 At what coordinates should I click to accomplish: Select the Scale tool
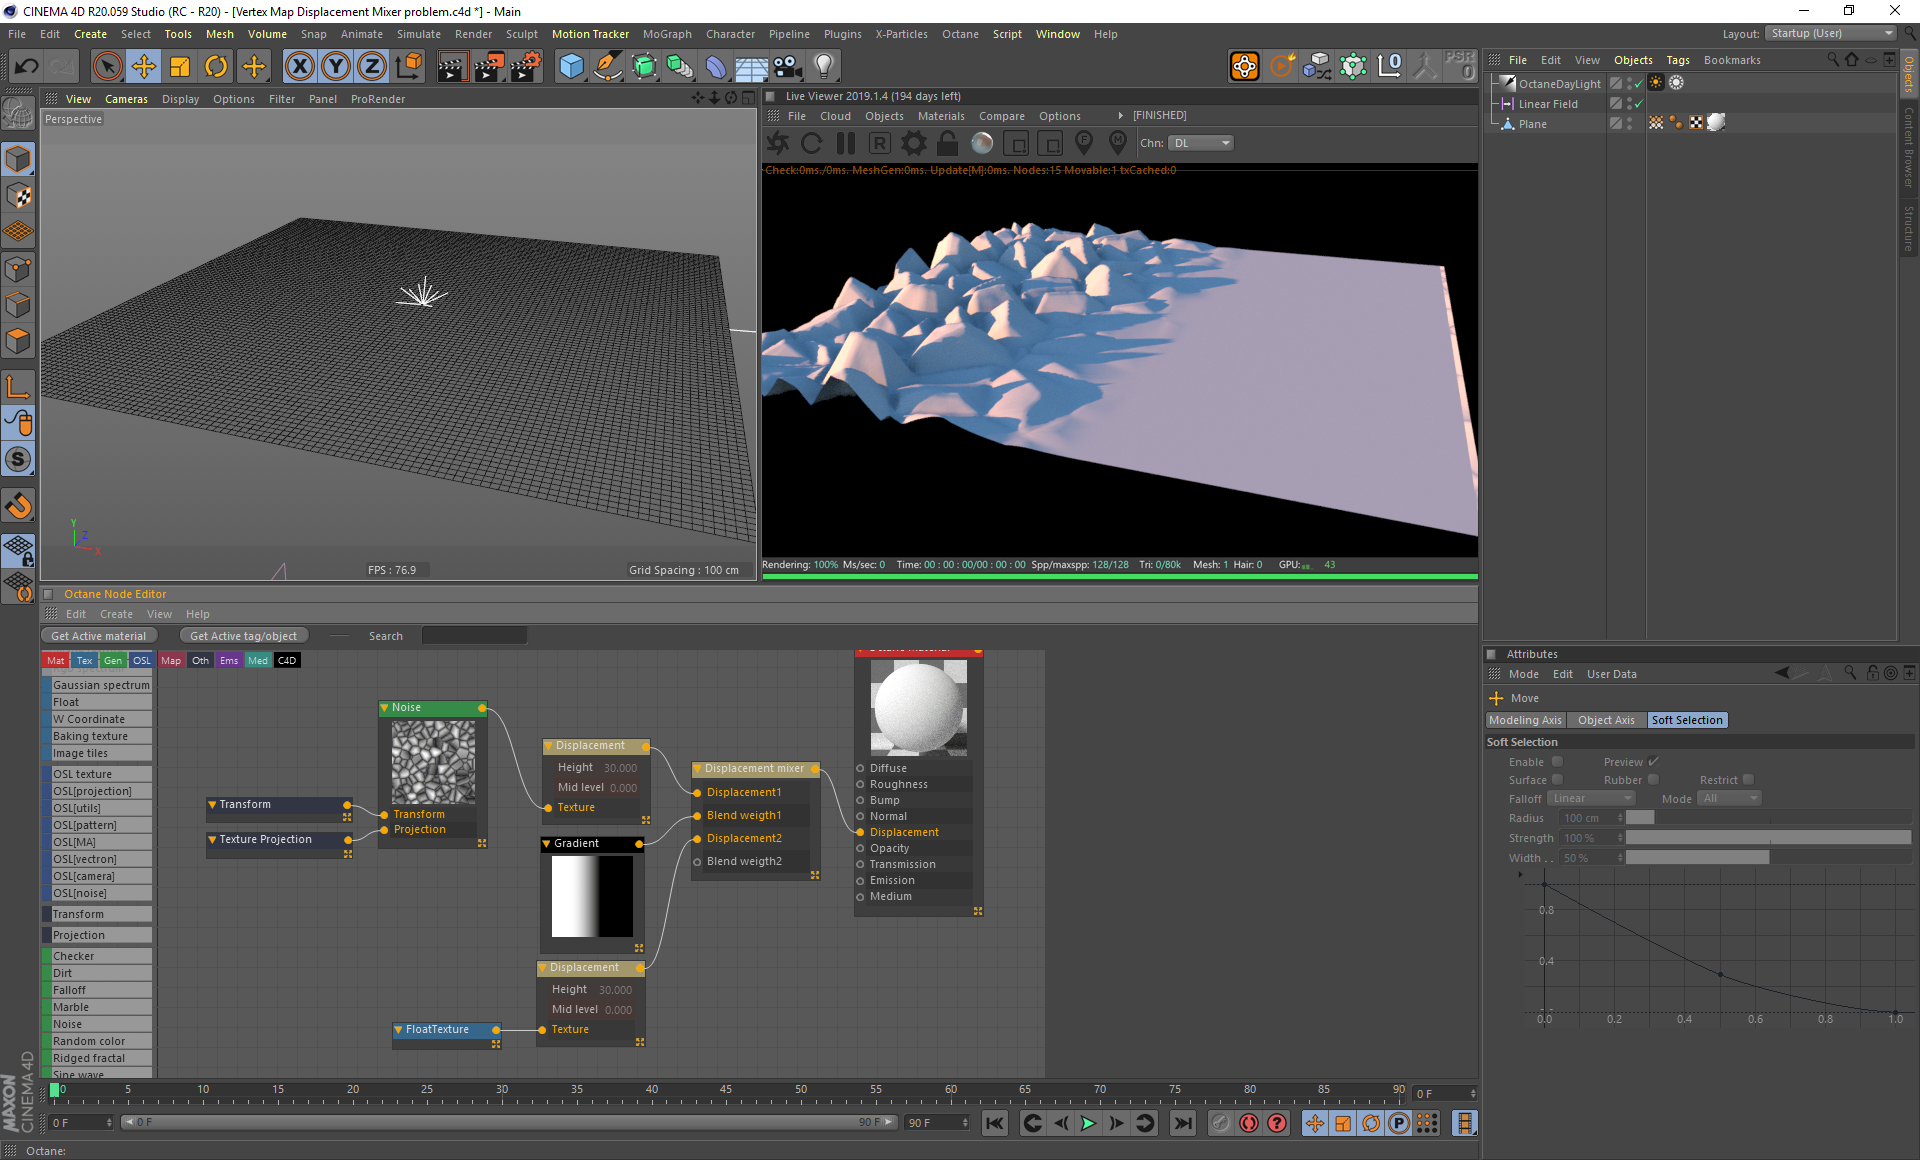tap(180, 67)
